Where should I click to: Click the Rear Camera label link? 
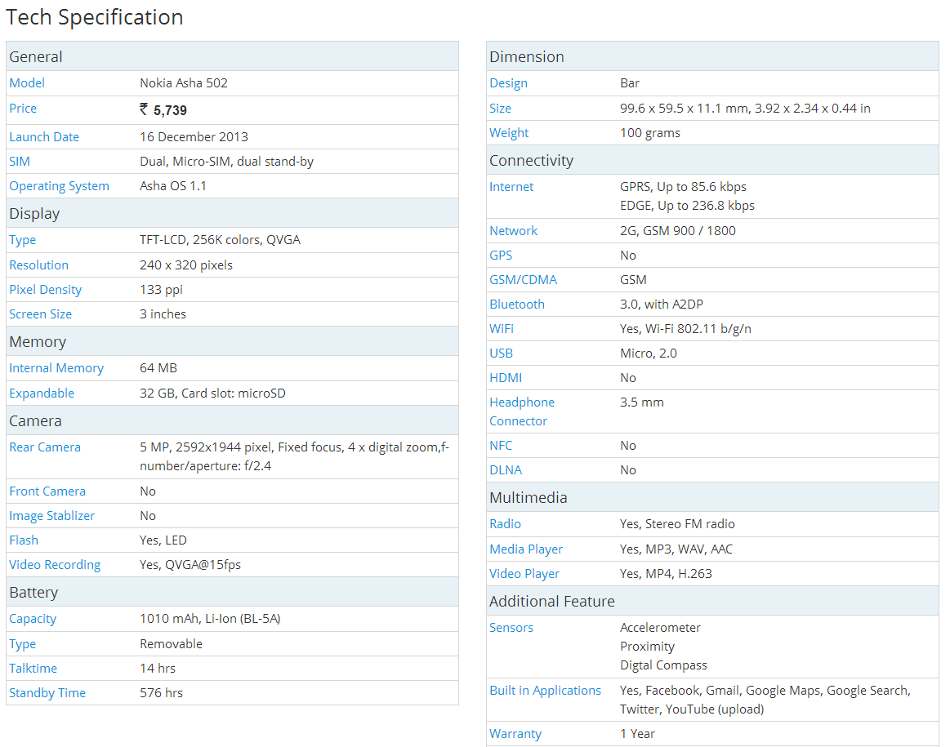pyautogui.click(x=45, y=447)
